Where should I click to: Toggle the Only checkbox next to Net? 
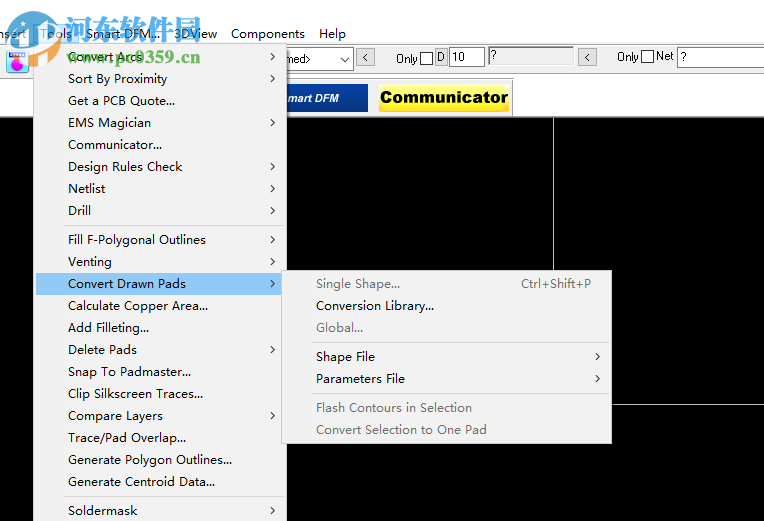pos(648,57)
